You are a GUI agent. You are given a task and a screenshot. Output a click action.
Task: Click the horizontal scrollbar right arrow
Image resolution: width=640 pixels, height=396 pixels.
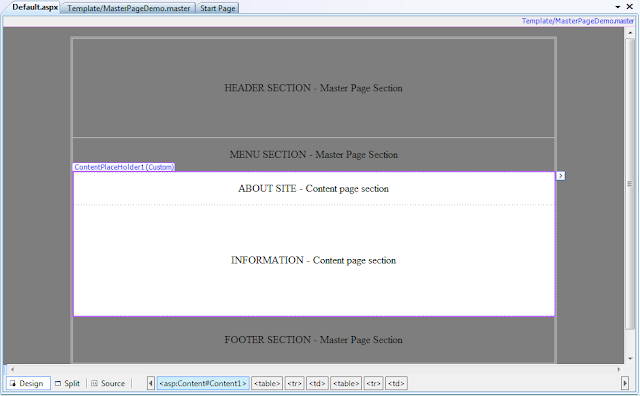pyautogui.click(x=619, y=369)
